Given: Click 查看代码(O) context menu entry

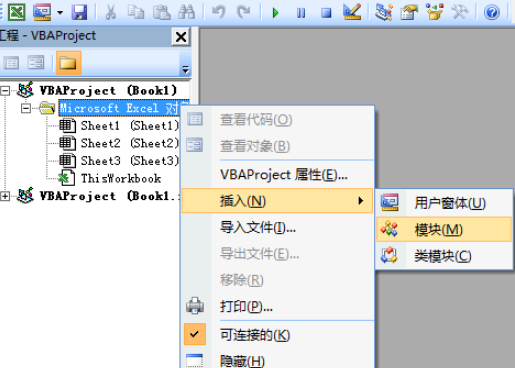Looking at the screenshot, I should tap(277, 120).
